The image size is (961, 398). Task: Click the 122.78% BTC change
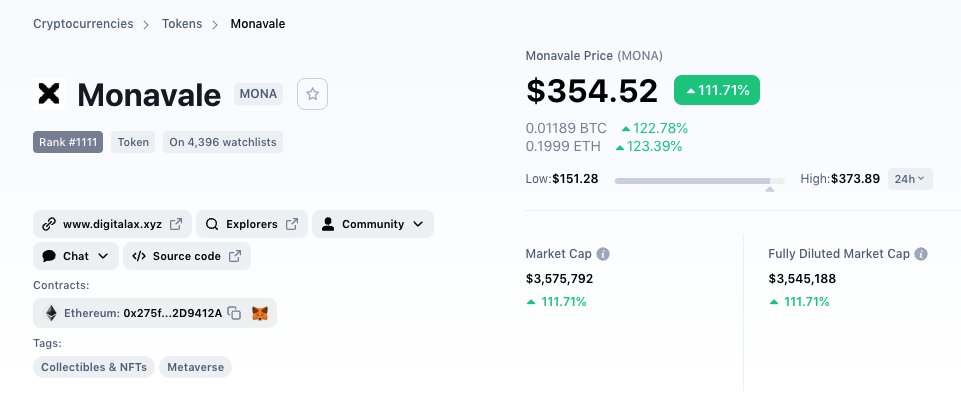point(655,128)
